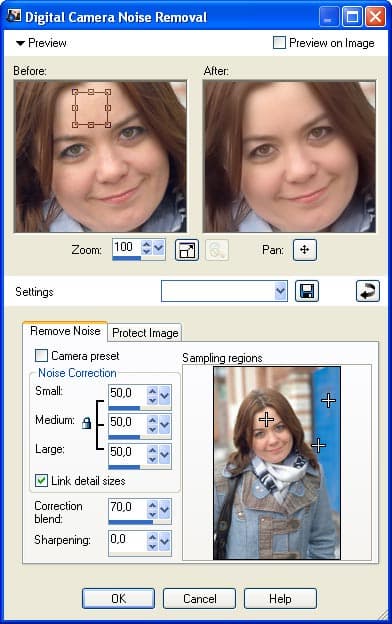Maximize the dialog window
Image resolution: width=392 pixels, height=624 pixels.
(352, 17)
